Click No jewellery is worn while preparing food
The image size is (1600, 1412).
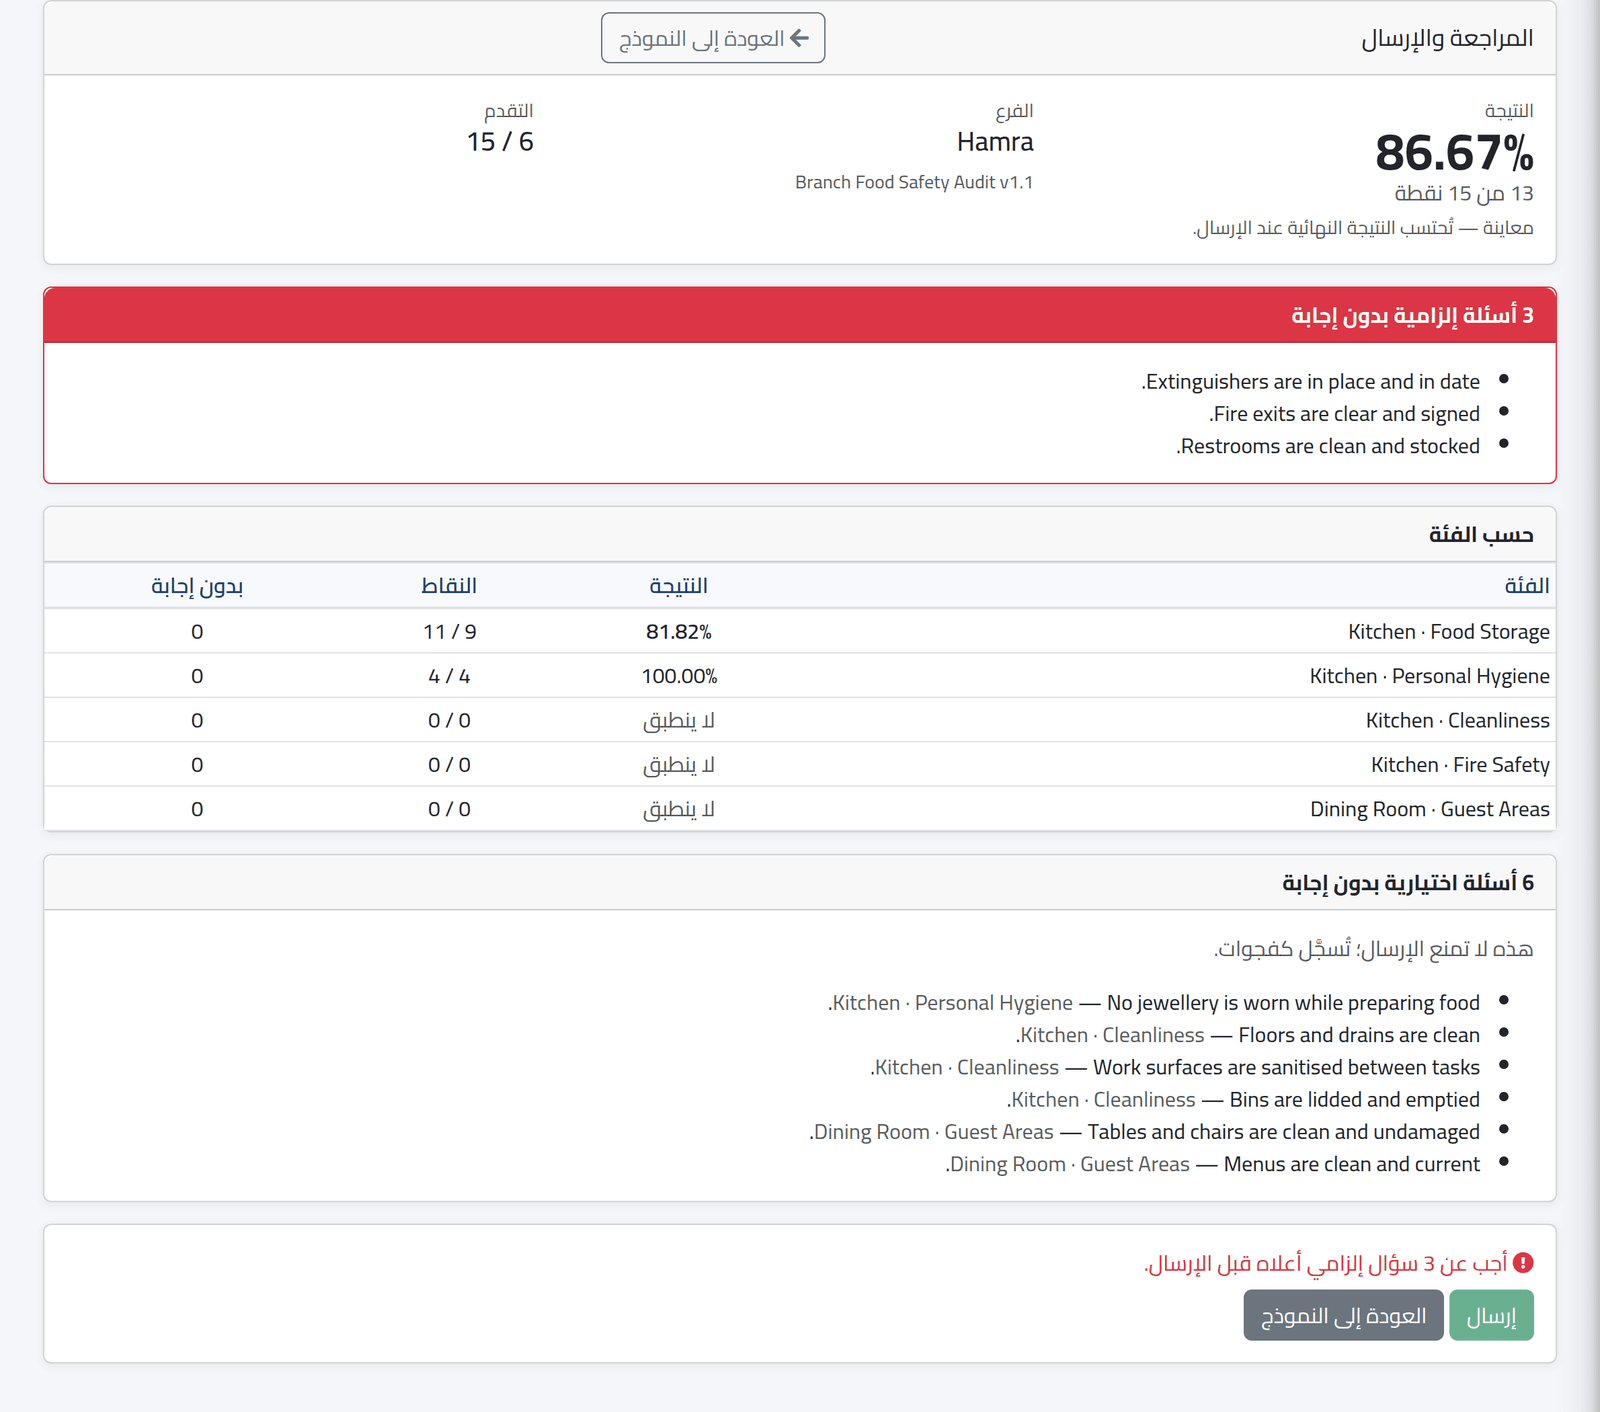click(x=1293, y=1003)
